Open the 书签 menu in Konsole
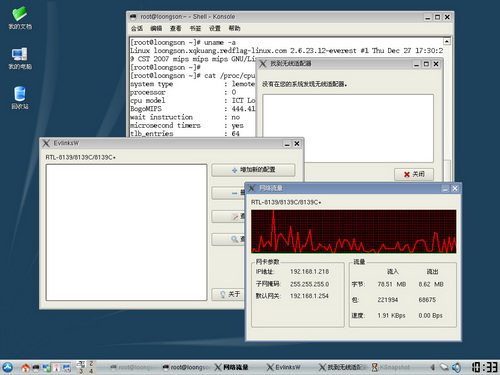Viewport: 500px width, 375px height. point(195,28)
